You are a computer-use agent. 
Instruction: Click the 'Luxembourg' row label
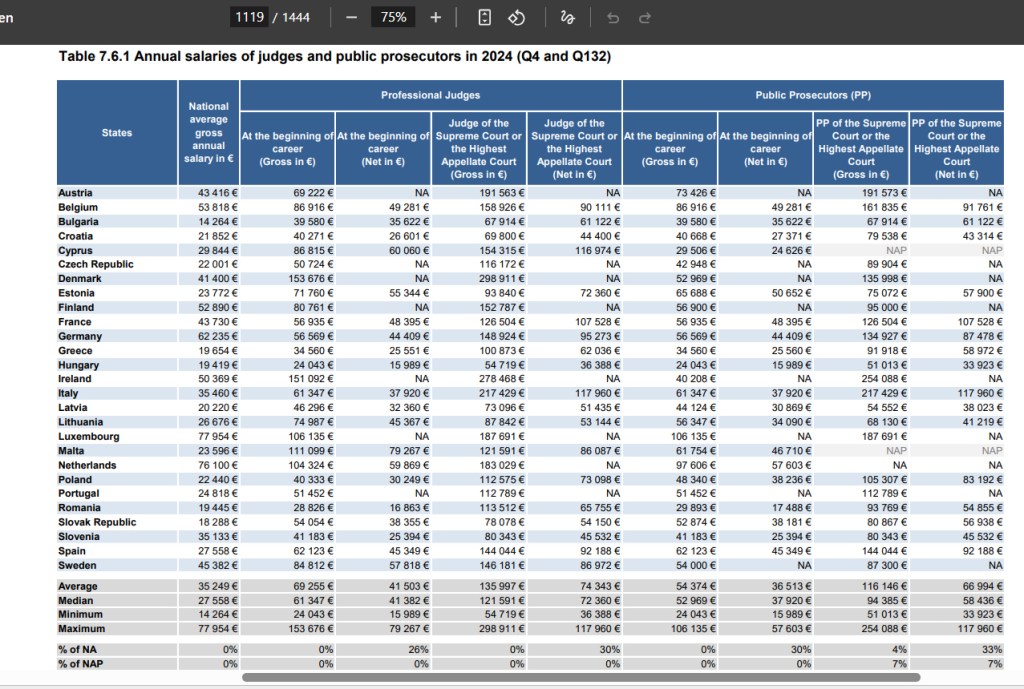89,436
